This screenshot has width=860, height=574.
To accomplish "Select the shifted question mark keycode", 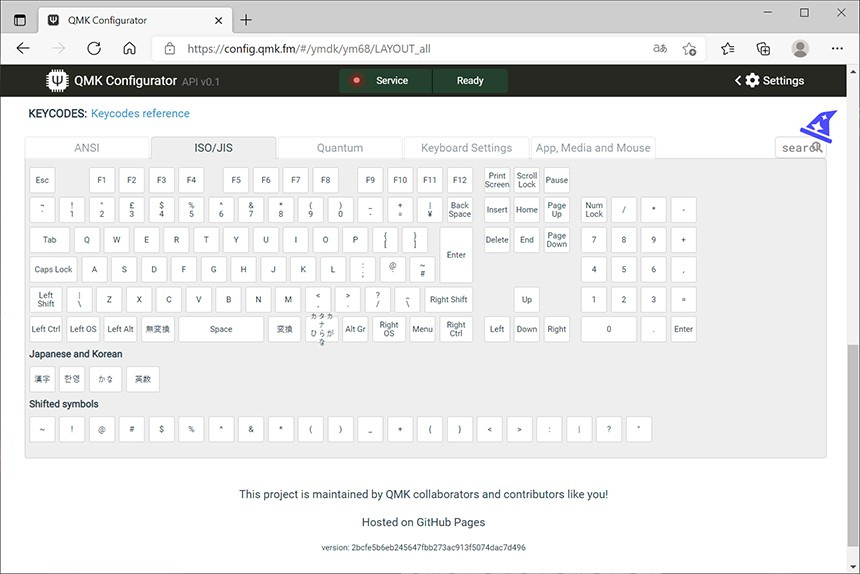I will point(609,429).
